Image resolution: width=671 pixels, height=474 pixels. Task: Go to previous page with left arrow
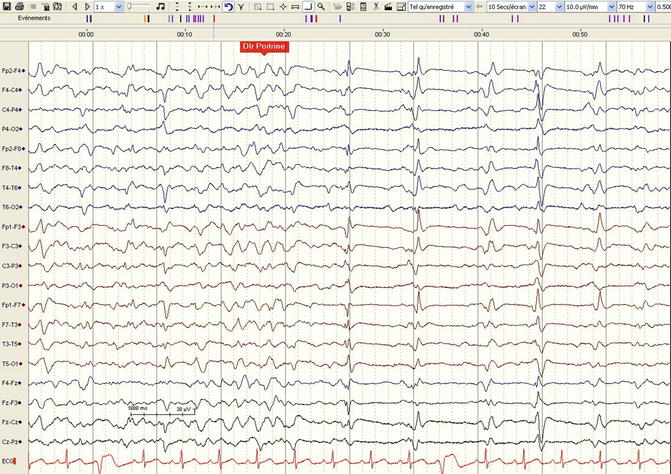75,6
